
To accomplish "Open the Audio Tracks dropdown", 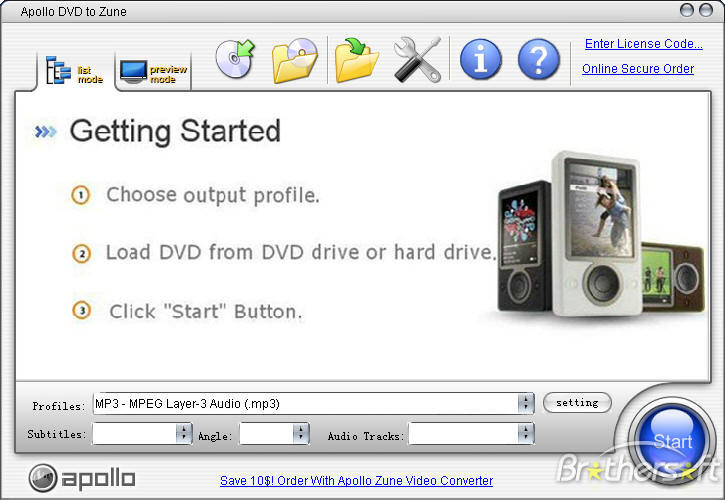I will (526, 433).
